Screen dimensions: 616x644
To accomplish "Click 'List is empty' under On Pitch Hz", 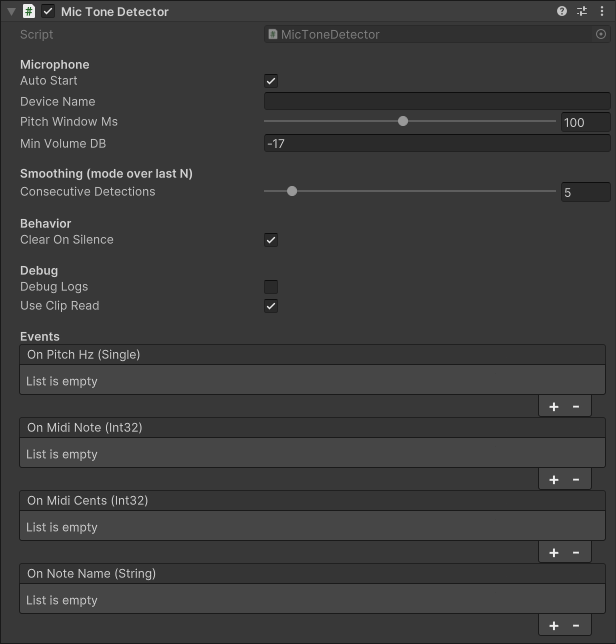I will [x=62, y=382].
